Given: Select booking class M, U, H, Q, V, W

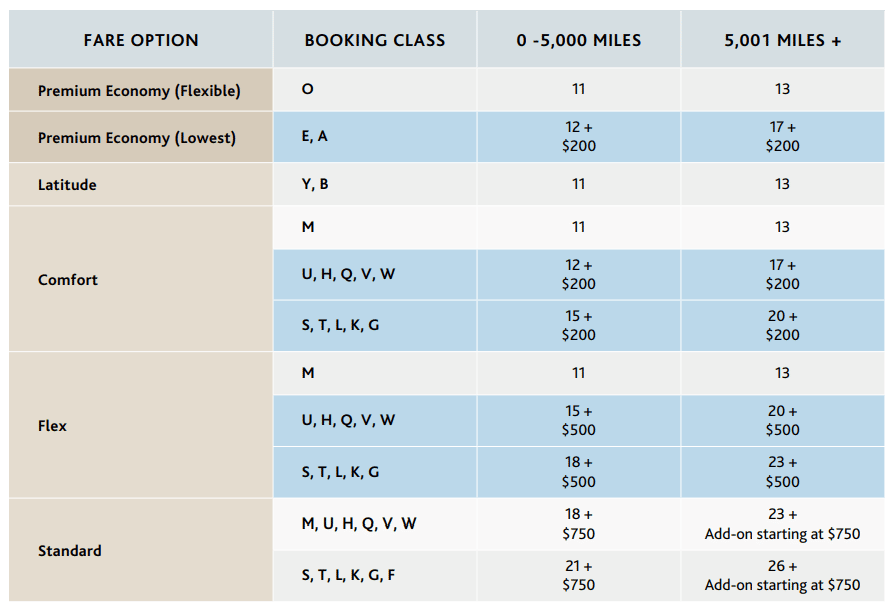Looking at the screenshot, I should [358, 523].
